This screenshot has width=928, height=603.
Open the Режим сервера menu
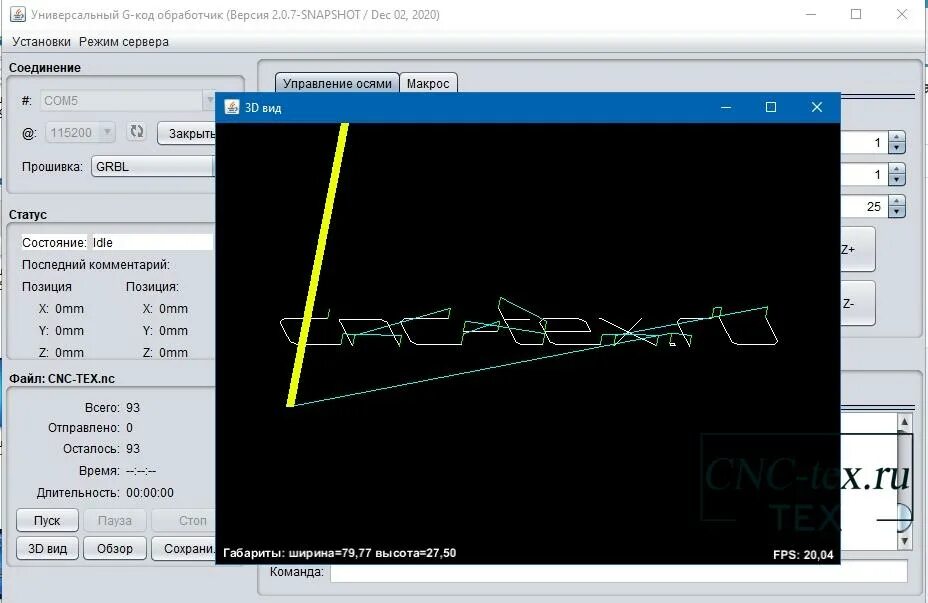pyautogui.click(x=124, y=42)
